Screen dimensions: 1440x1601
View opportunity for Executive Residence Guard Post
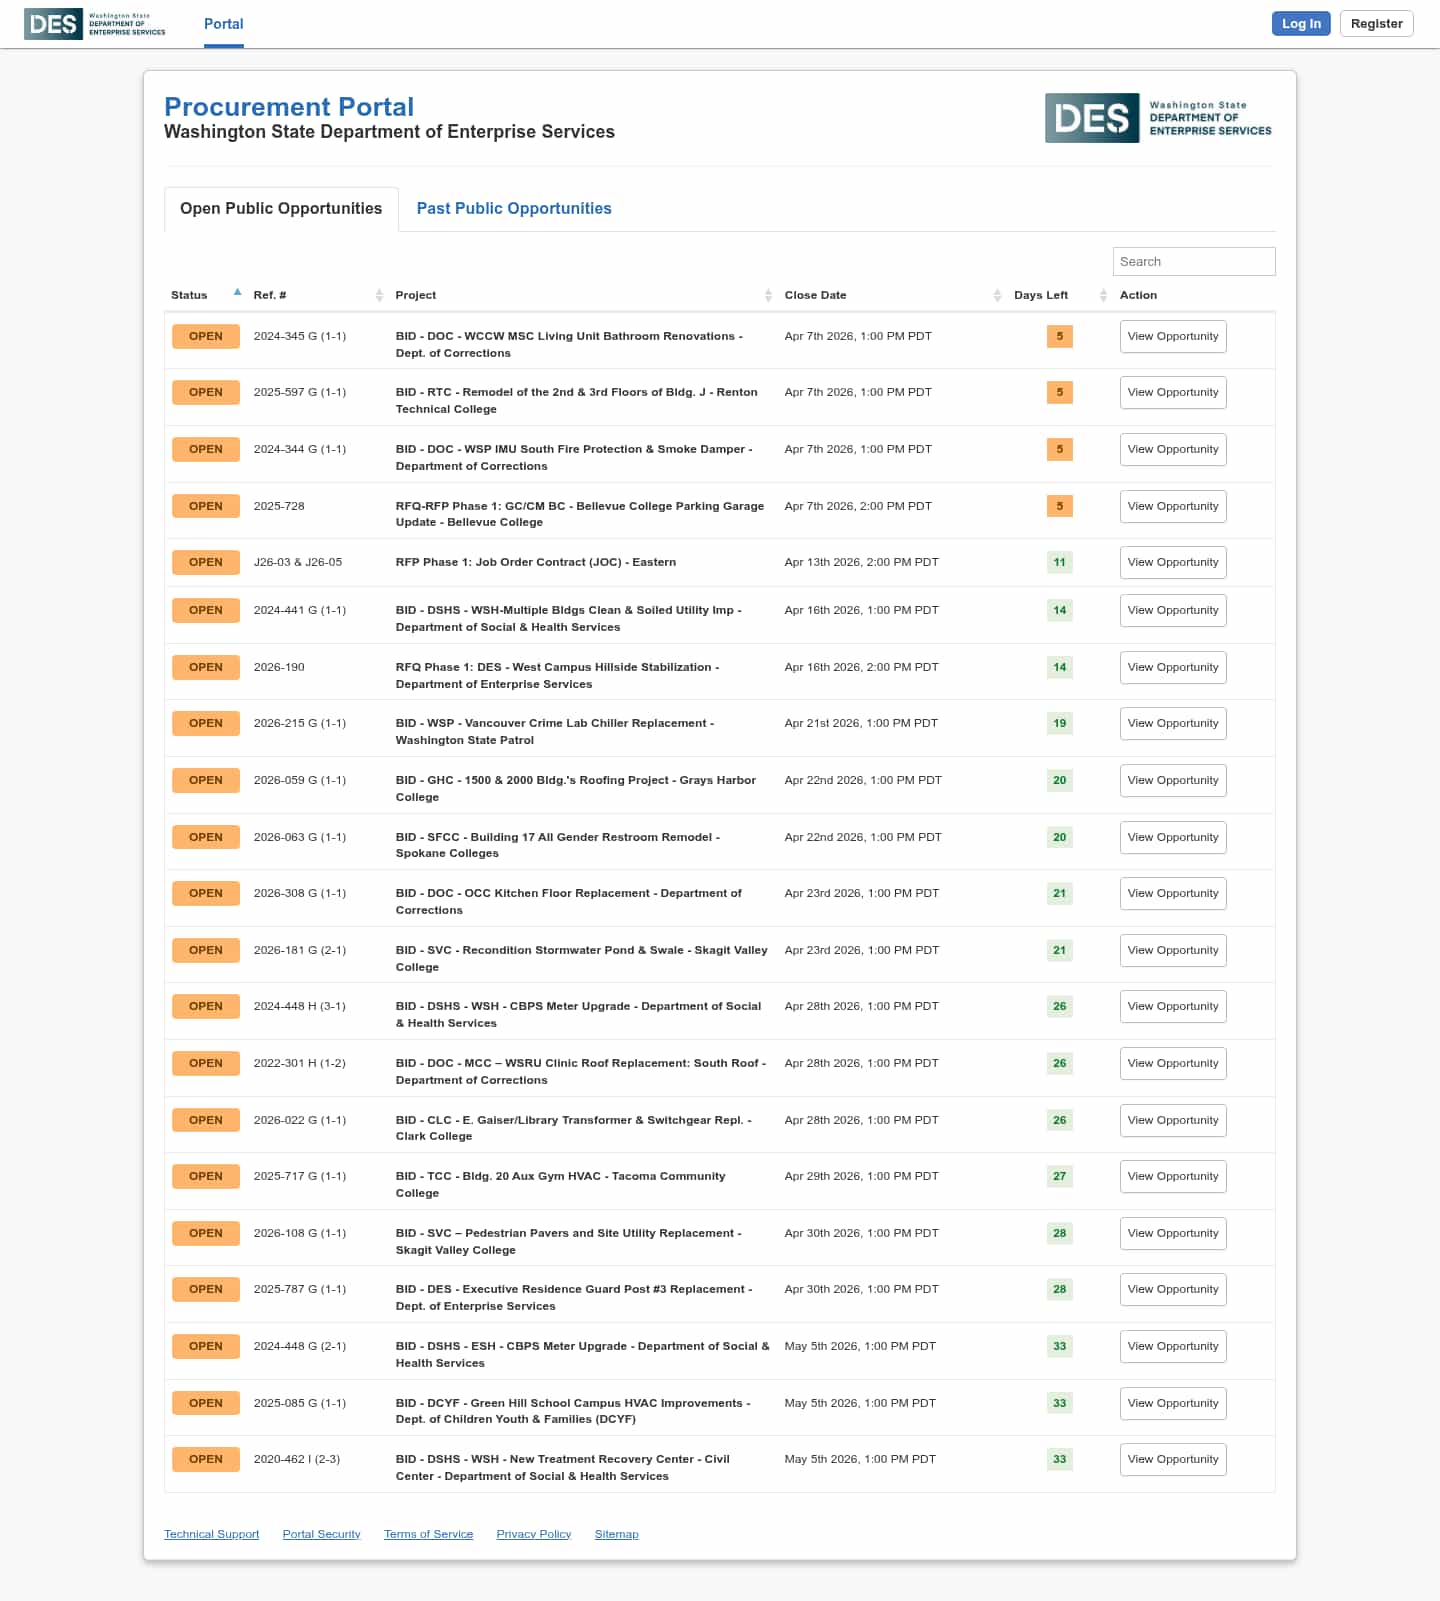pos(1173,1289)
